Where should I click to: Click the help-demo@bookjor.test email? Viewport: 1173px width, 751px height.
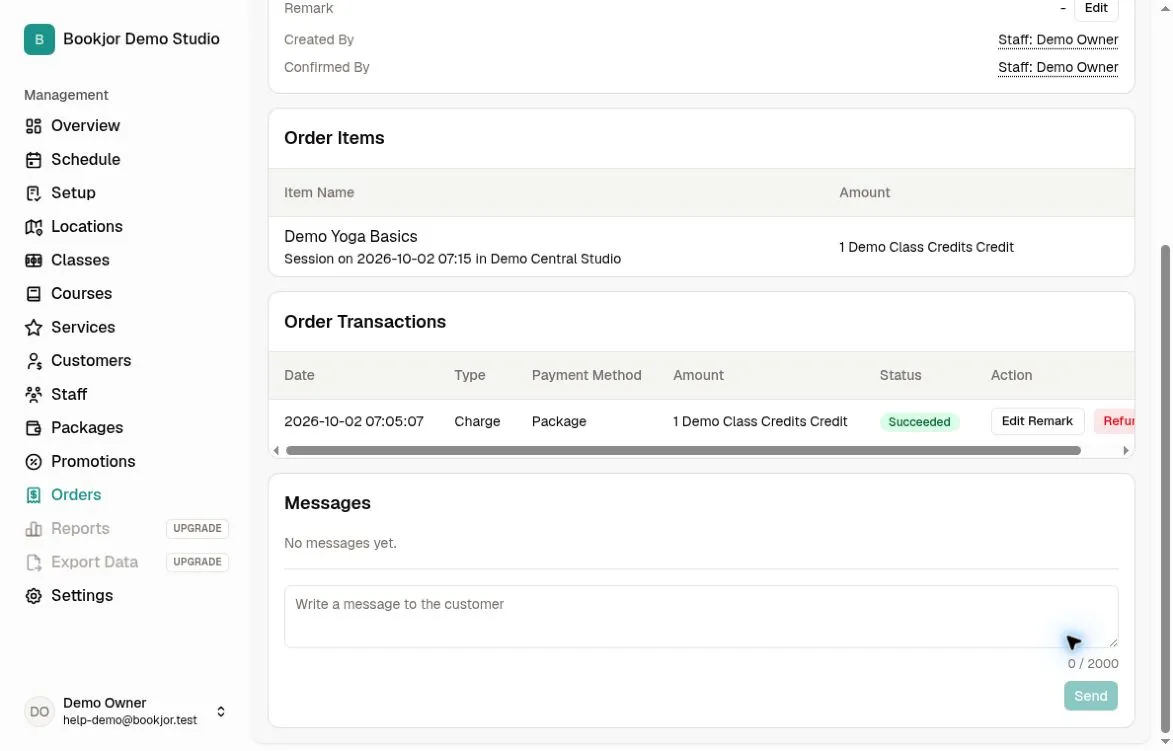pos(130,720)
